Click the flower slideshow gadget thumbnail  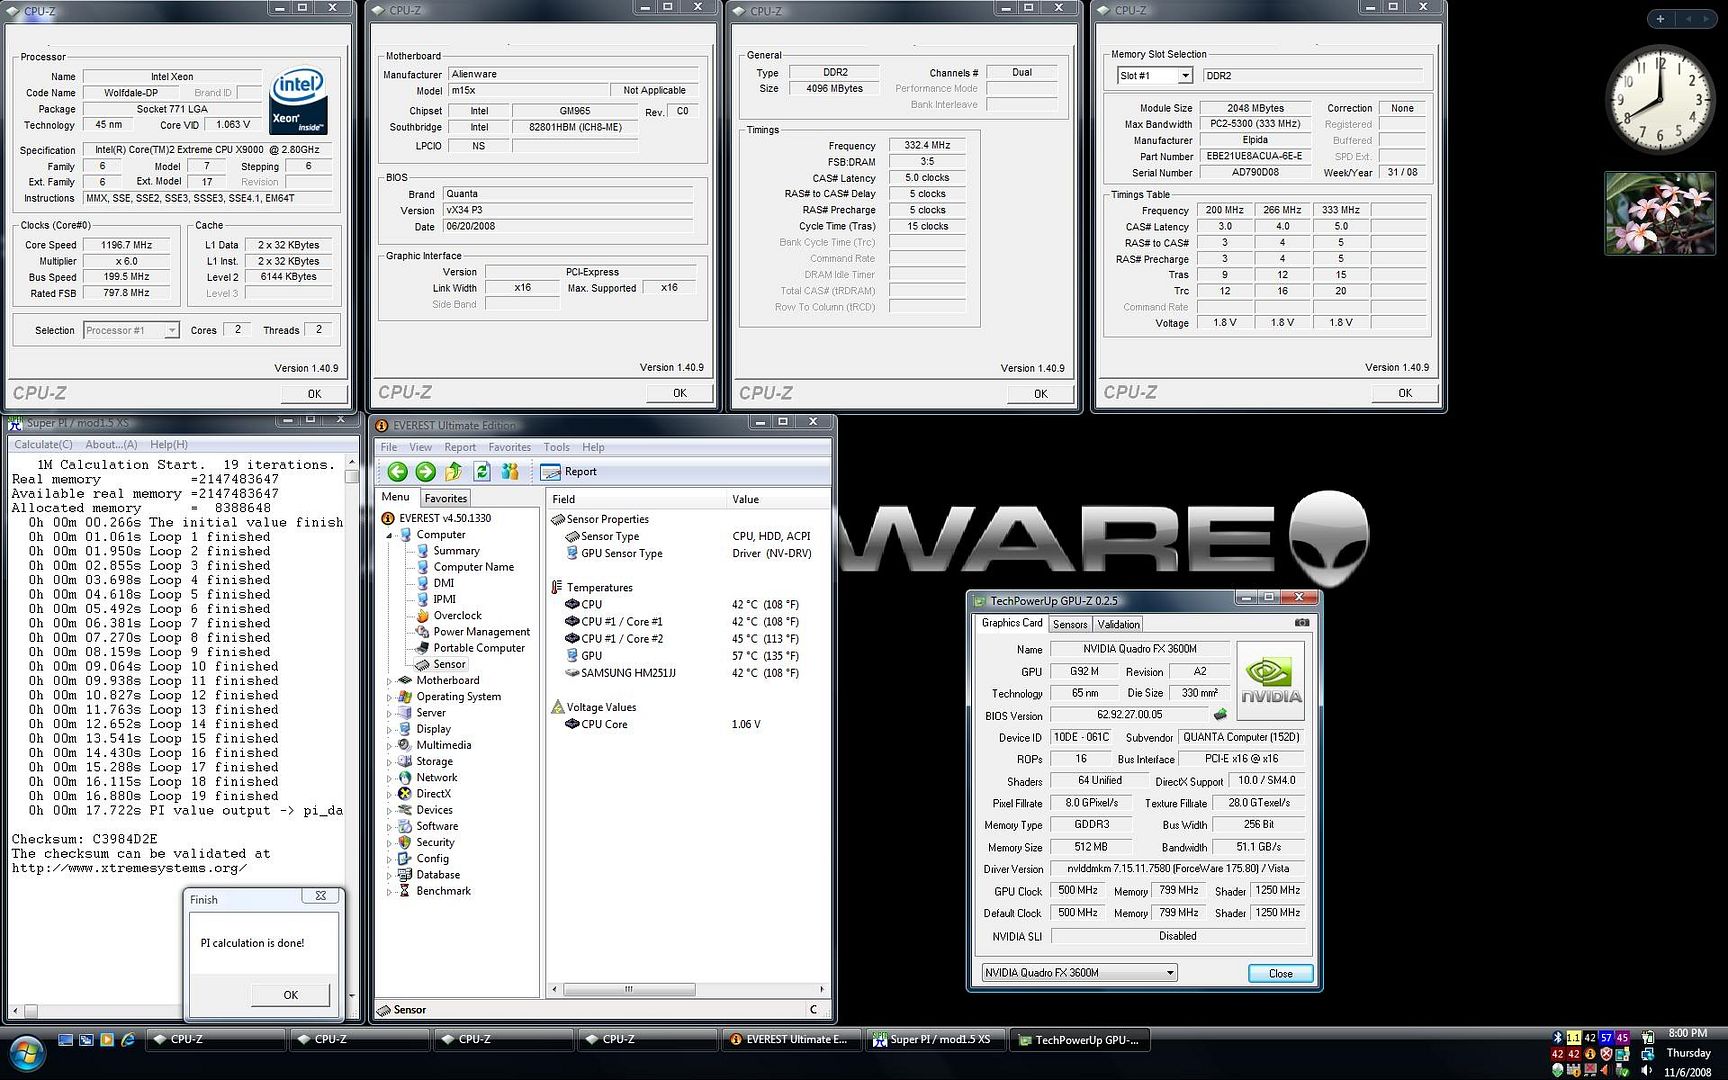click(x=1660, y=213)
